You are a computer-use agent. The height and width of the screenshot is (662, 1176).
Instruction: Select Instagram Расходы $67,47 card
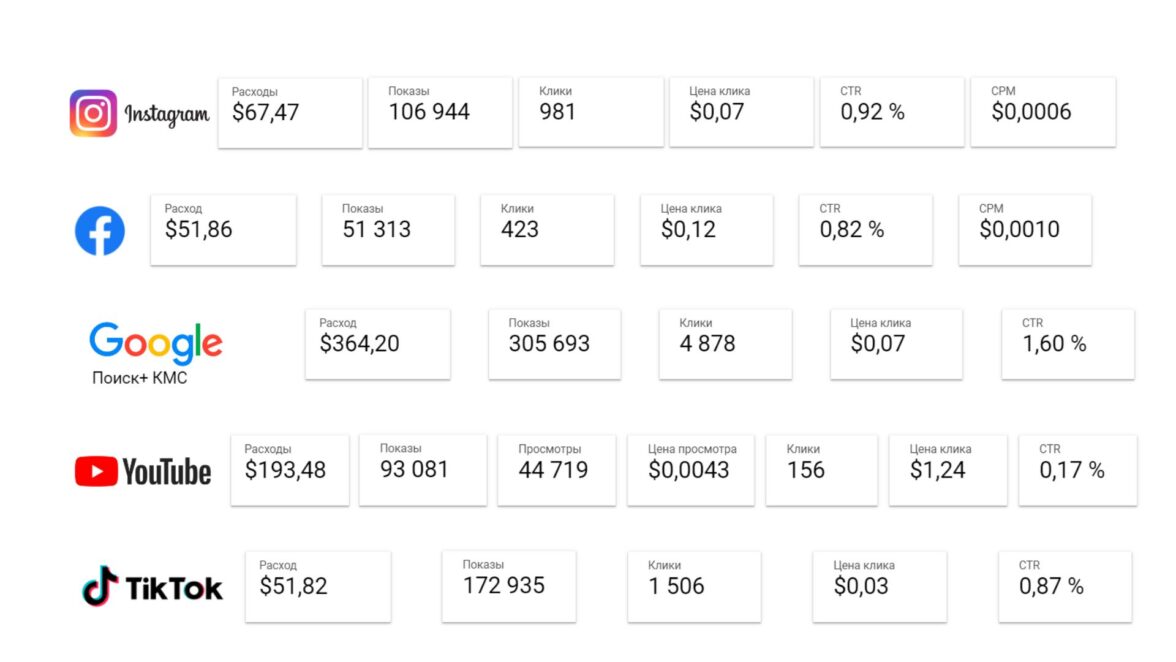pos(290,113)
